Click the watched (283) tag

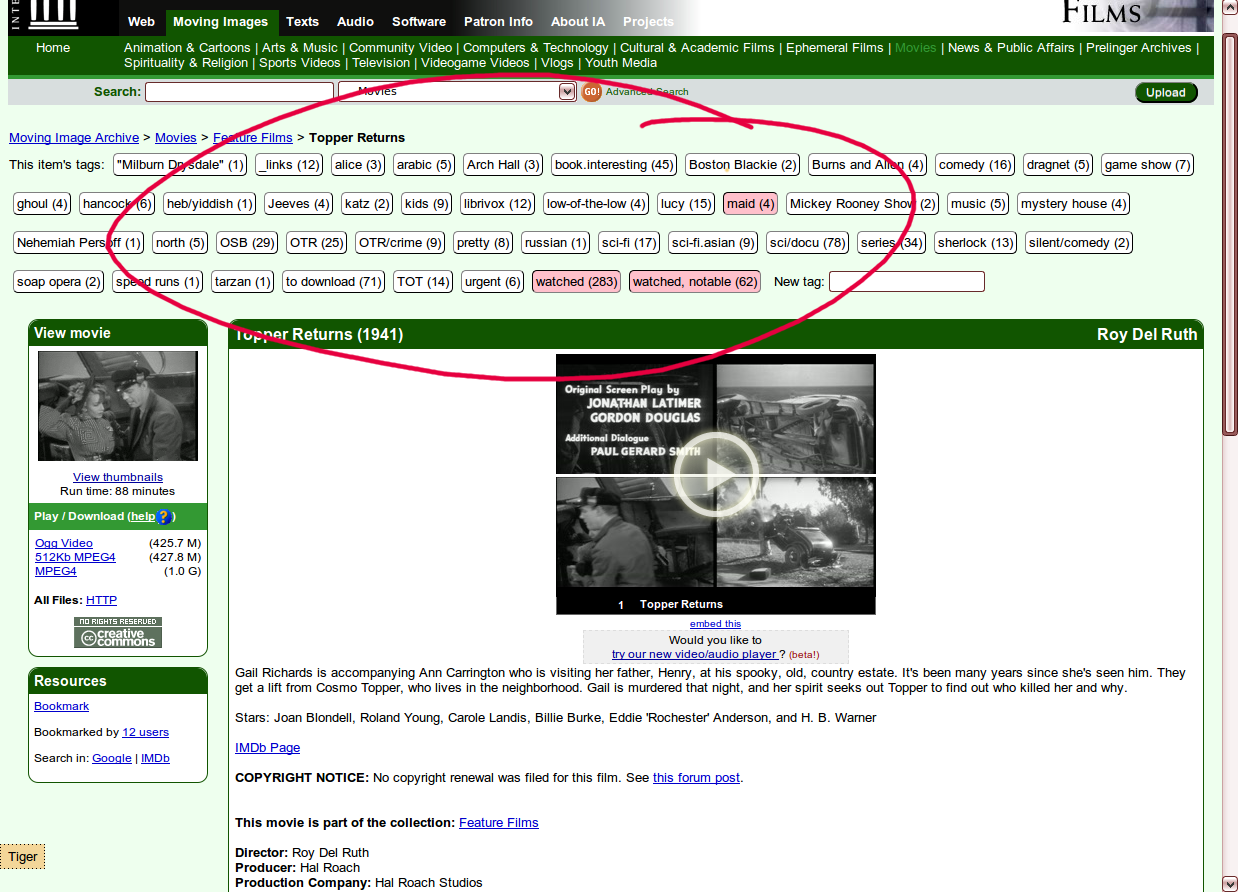click(x=576, y=282)
